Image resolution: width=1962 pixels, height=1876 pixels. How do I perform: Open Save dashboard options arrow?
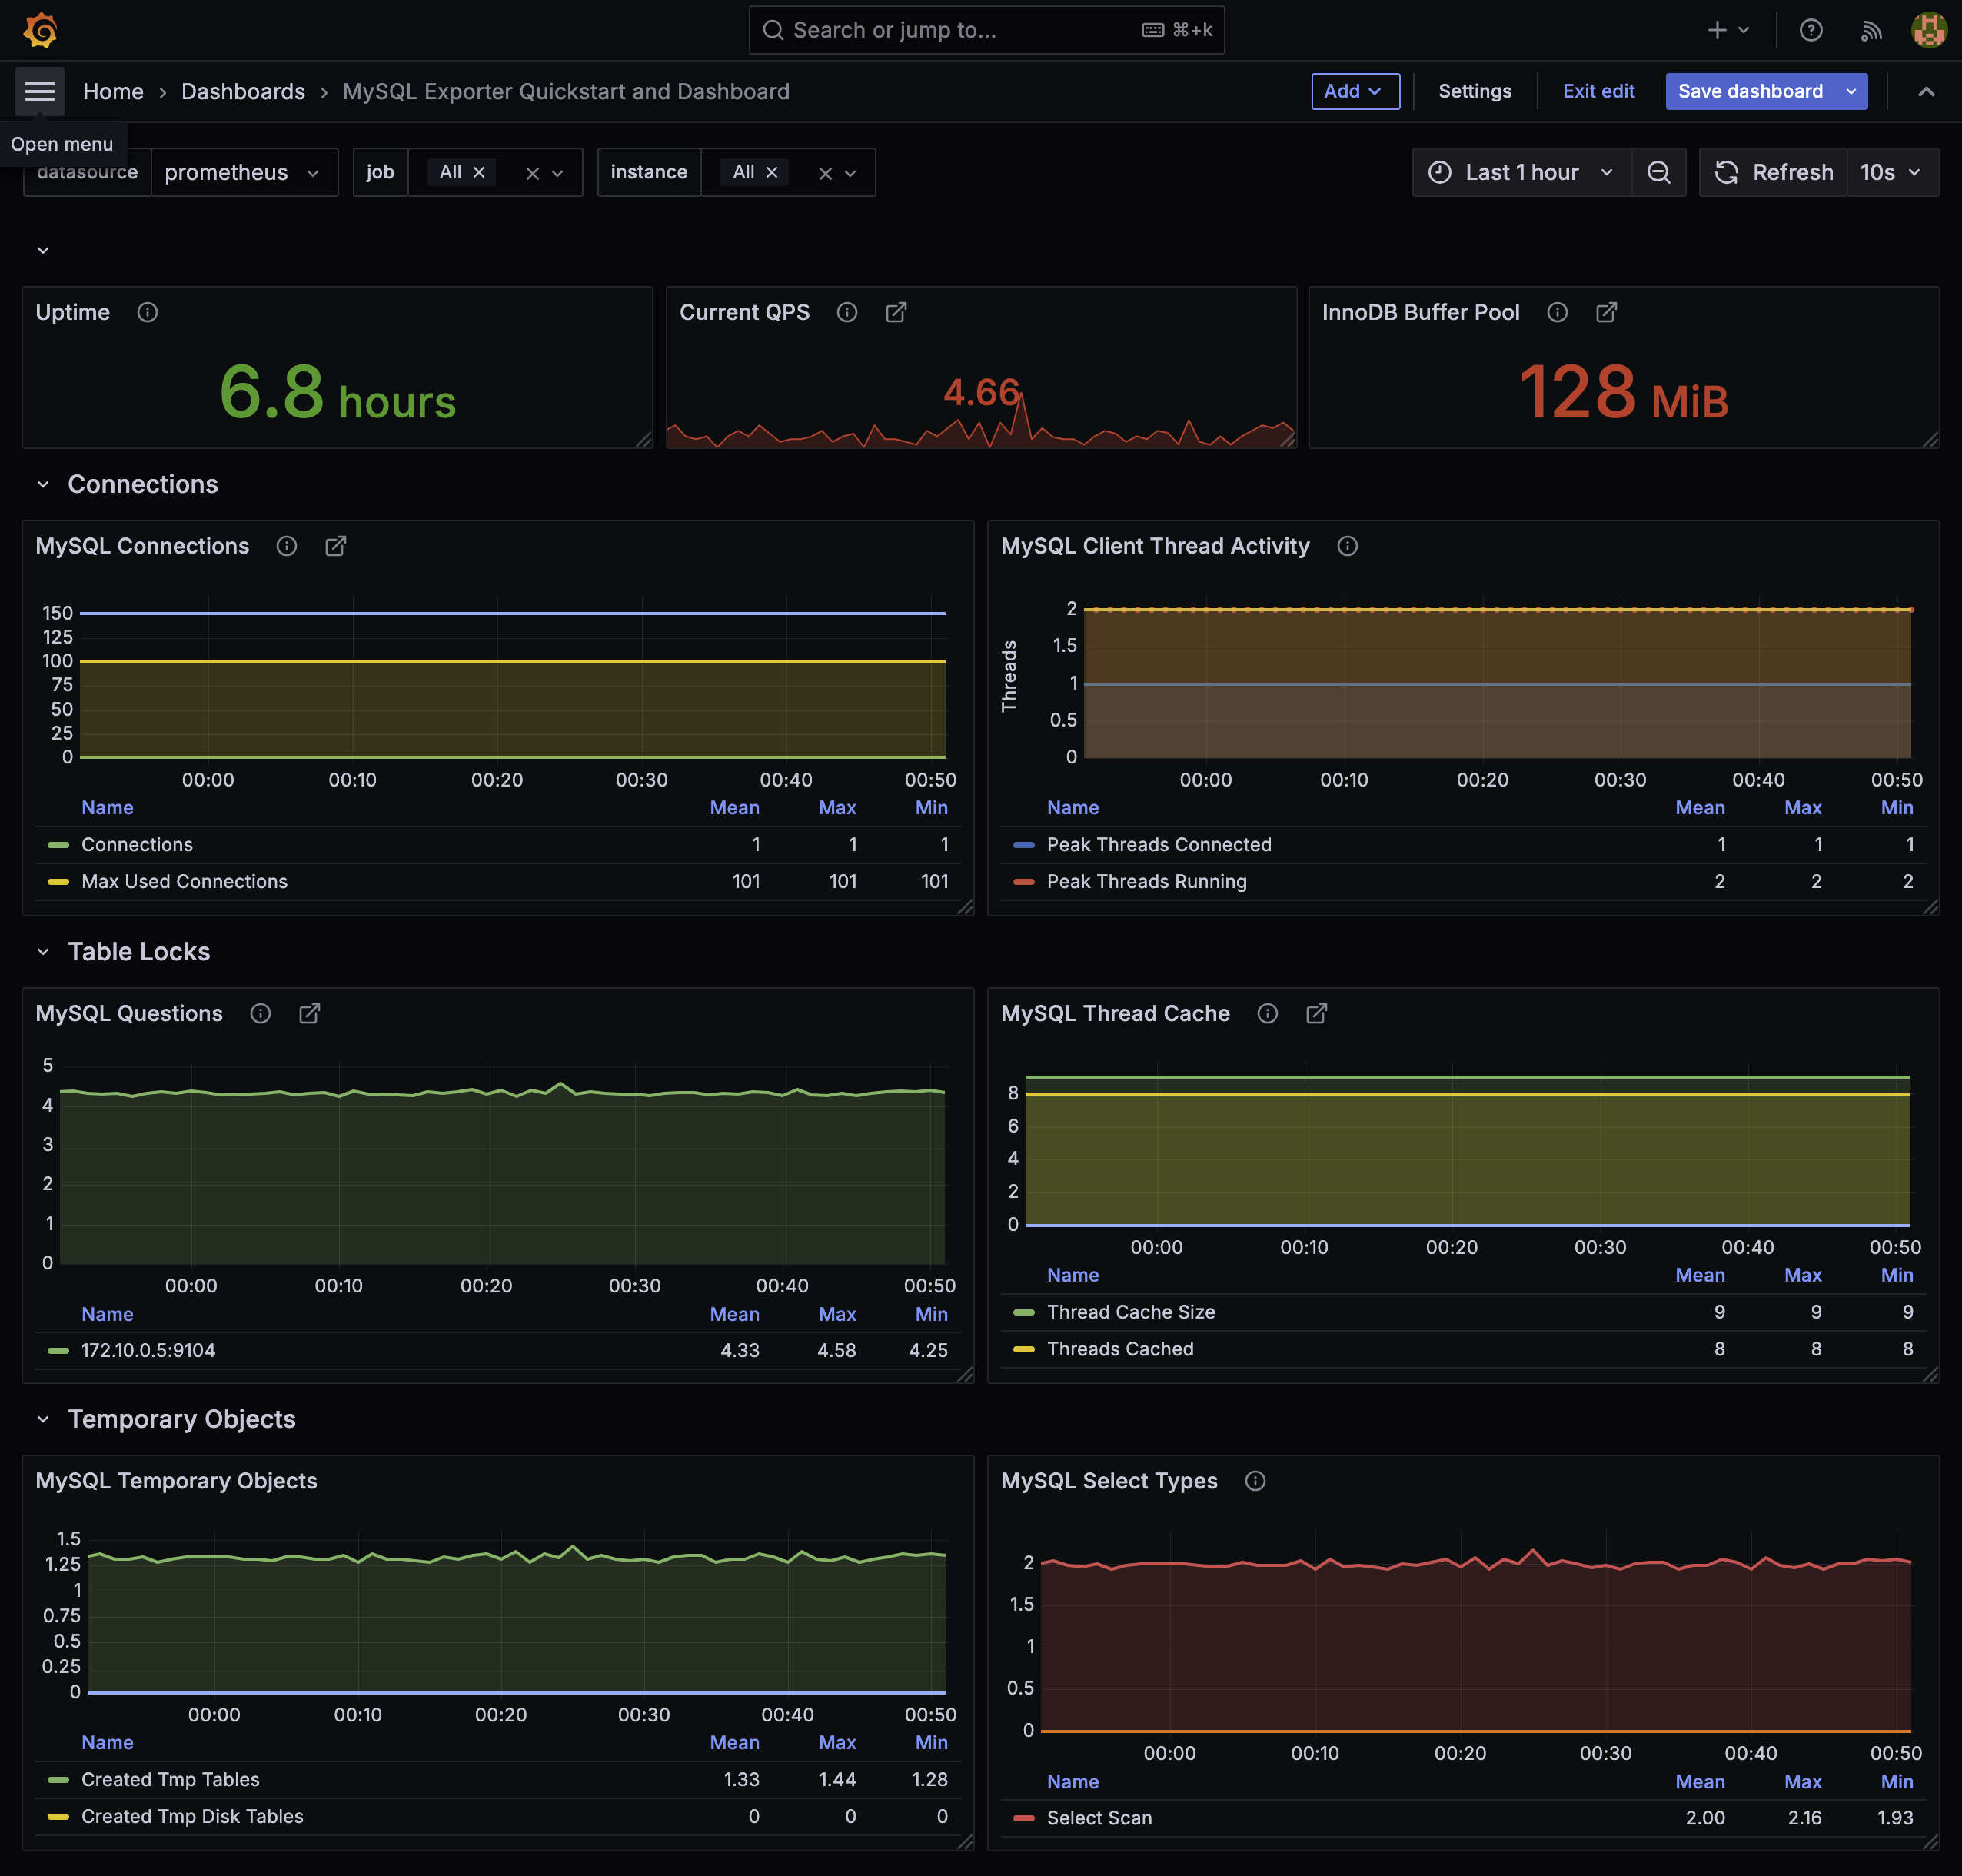1851,91
